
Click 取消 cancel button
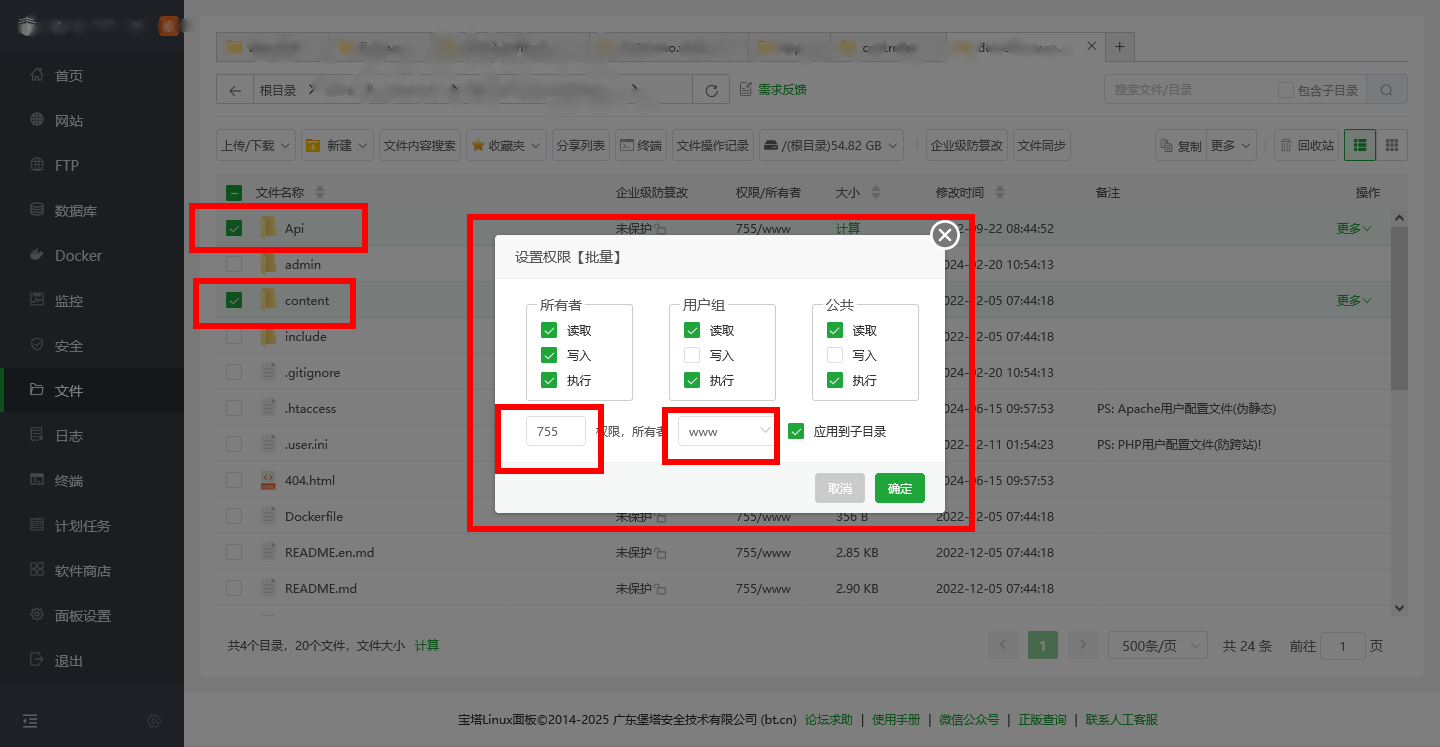pos(840,488)
